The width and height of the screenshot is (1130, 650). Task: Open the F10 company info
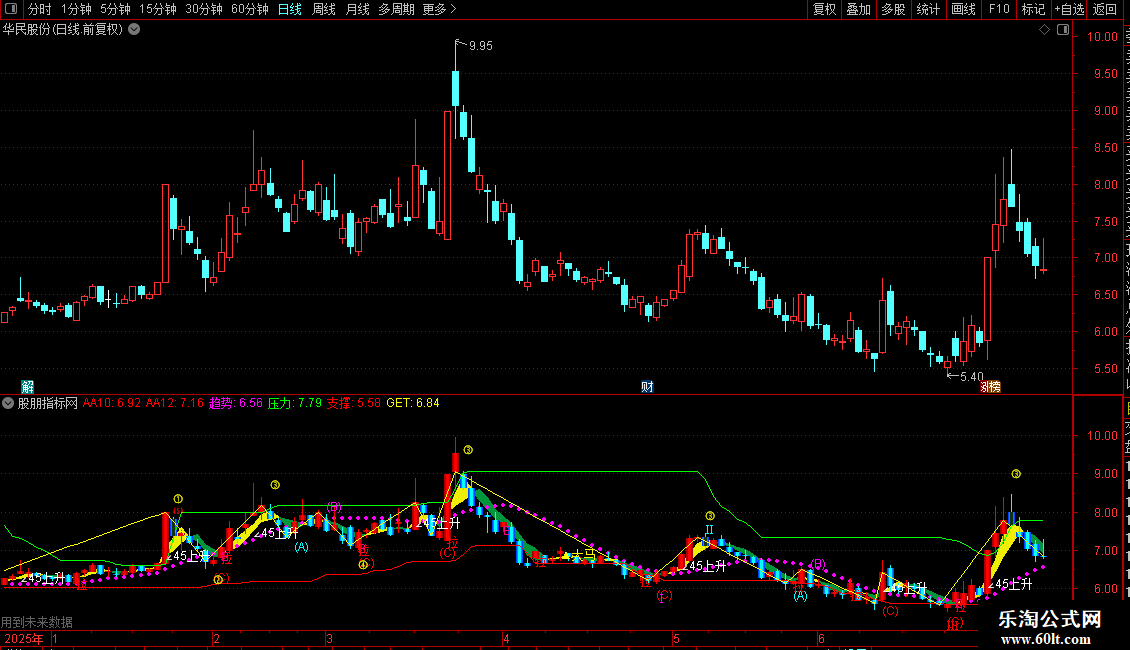pyautogui.click(x=999, y=9)
